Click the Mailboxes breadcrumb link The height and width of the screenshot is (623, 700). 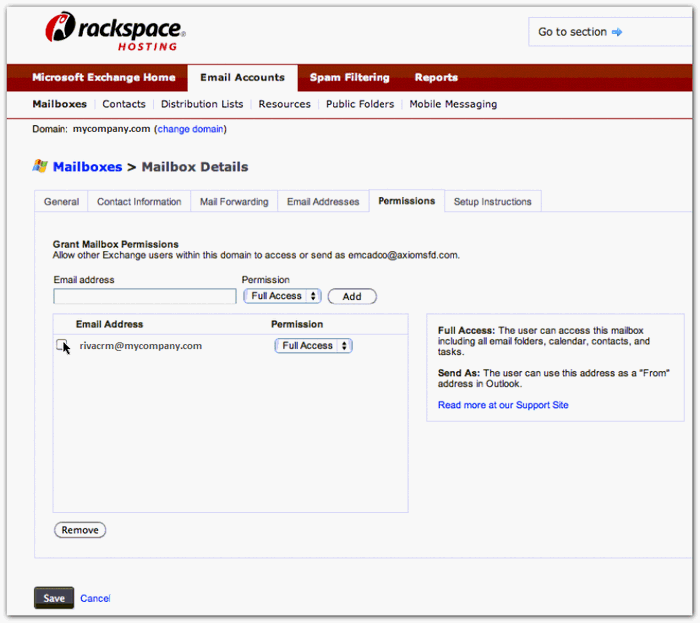pyautogui.click(x=87, y=166)
